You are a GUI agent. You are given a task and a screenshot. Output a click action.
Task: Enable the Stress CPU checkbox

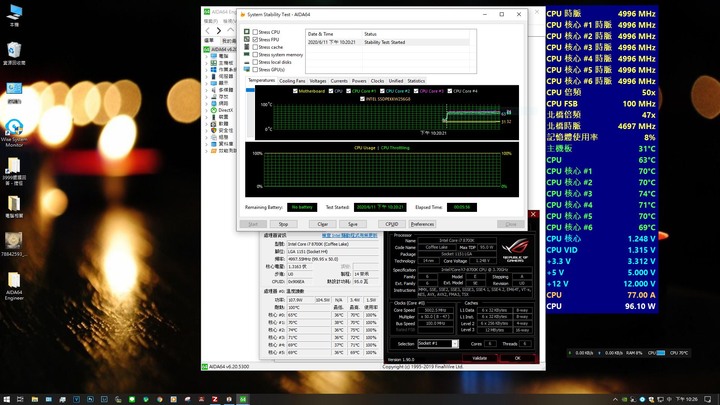(255, 32)
